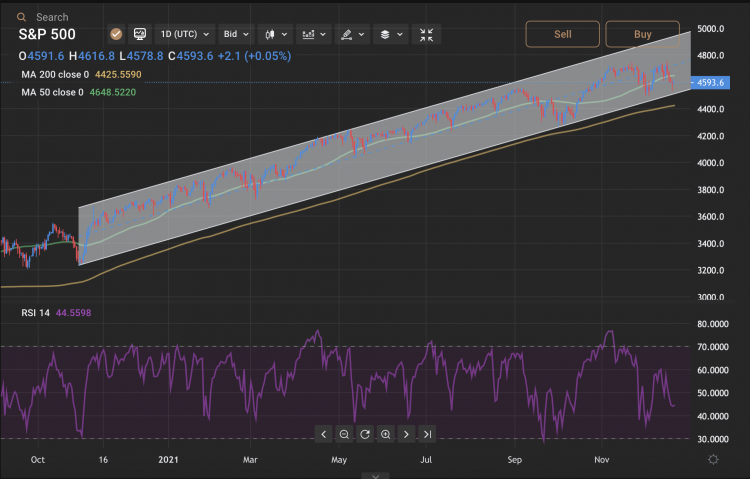This screenshot has width=750, height=479.
Task: Click the +2.1 (+0.05%) change value
Action: point(254,56)
